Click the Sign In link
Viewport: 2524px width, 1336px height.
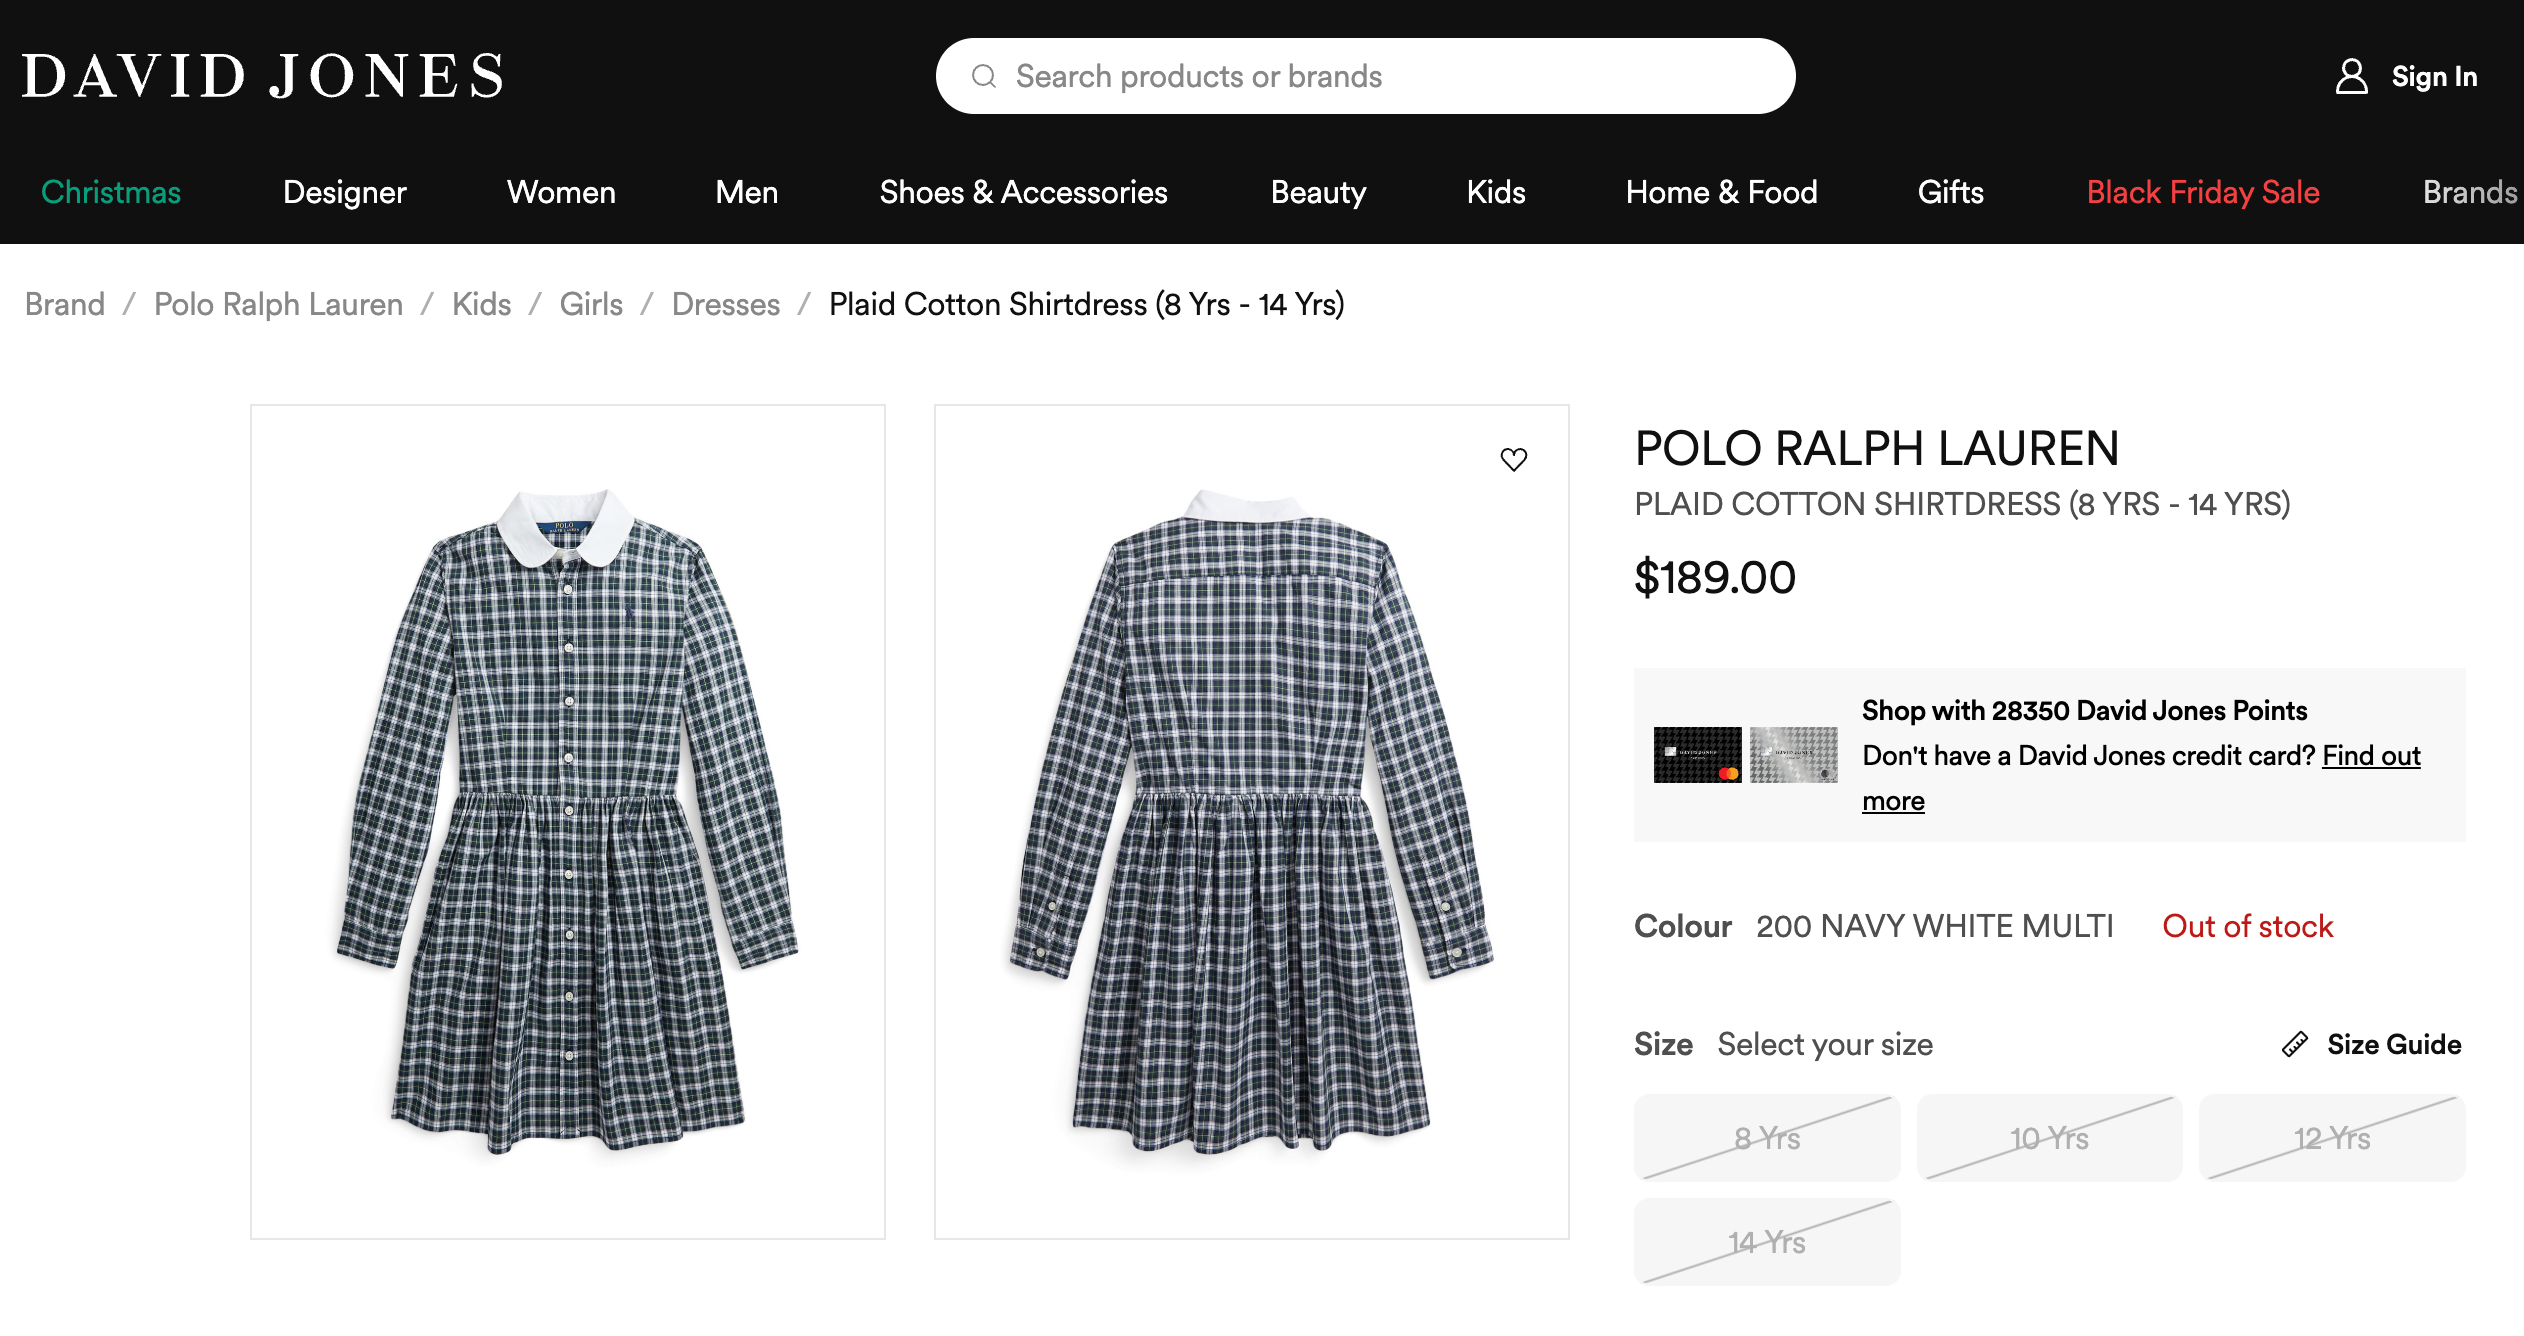[2434, 76]
